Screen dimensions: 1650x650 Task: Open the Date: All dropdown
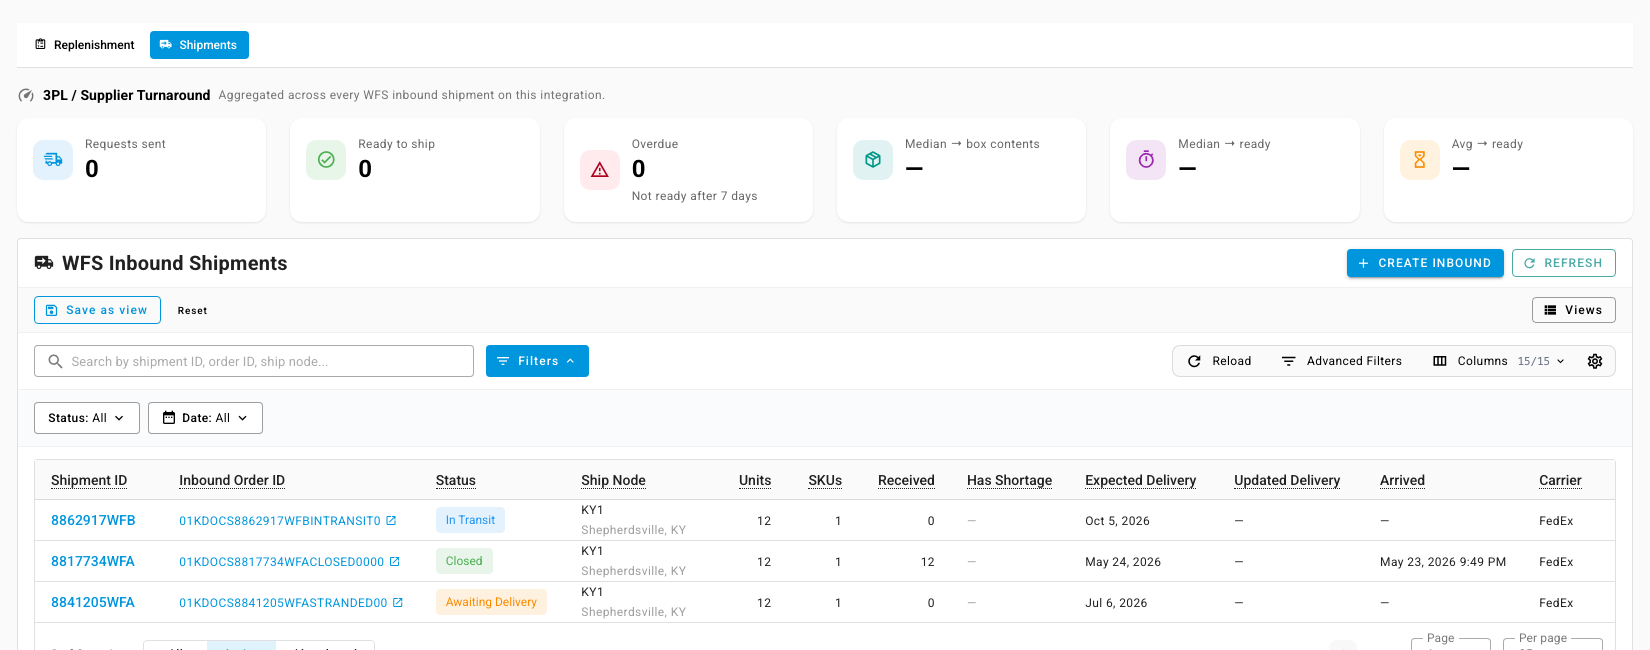coord(205,418)
